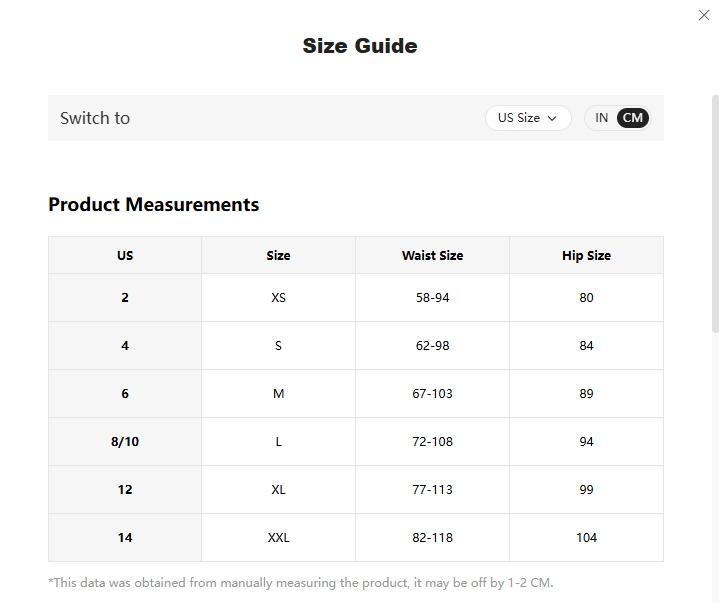Click hip measurement 104

point(586,538)
